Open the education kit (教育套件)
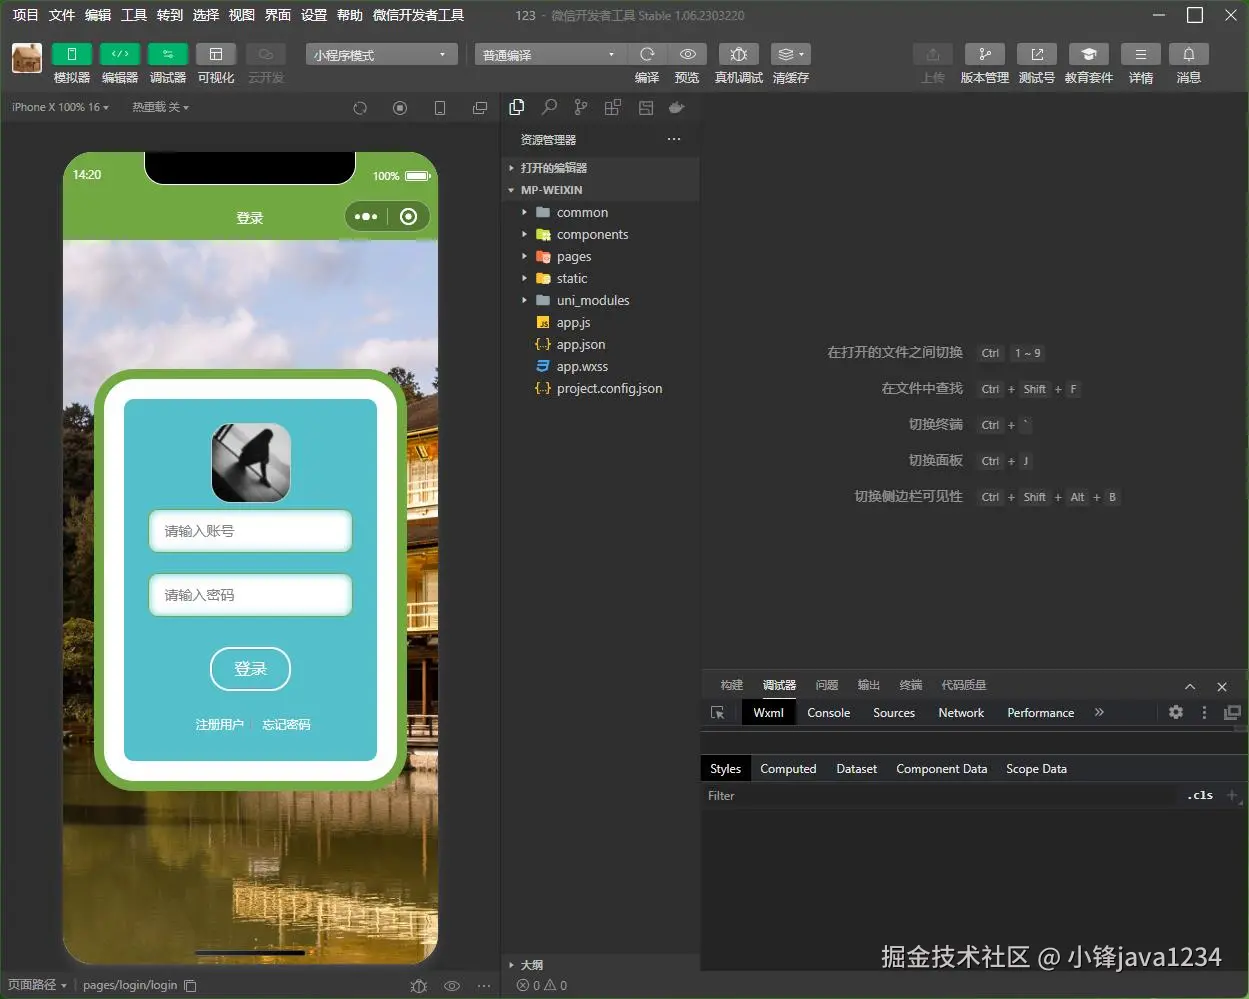 [1089, 54]
